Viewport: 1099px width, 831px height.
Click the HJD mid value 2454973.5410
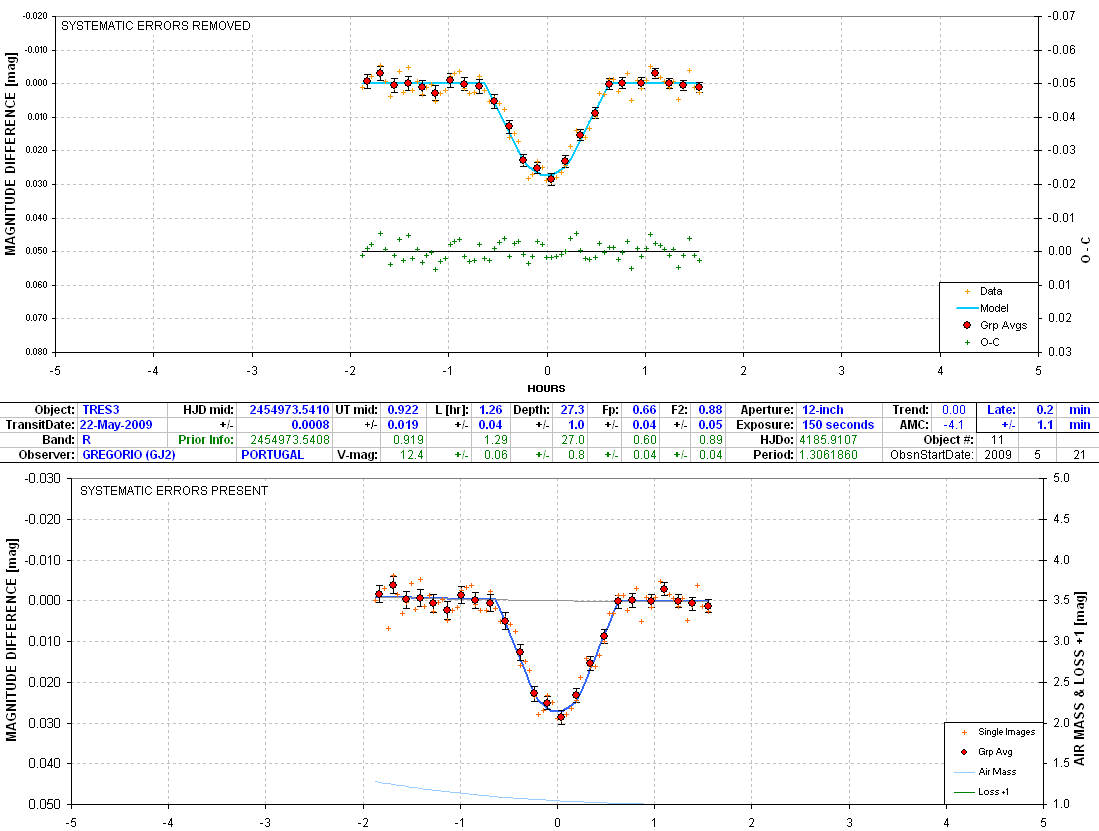tap(289, 410)
